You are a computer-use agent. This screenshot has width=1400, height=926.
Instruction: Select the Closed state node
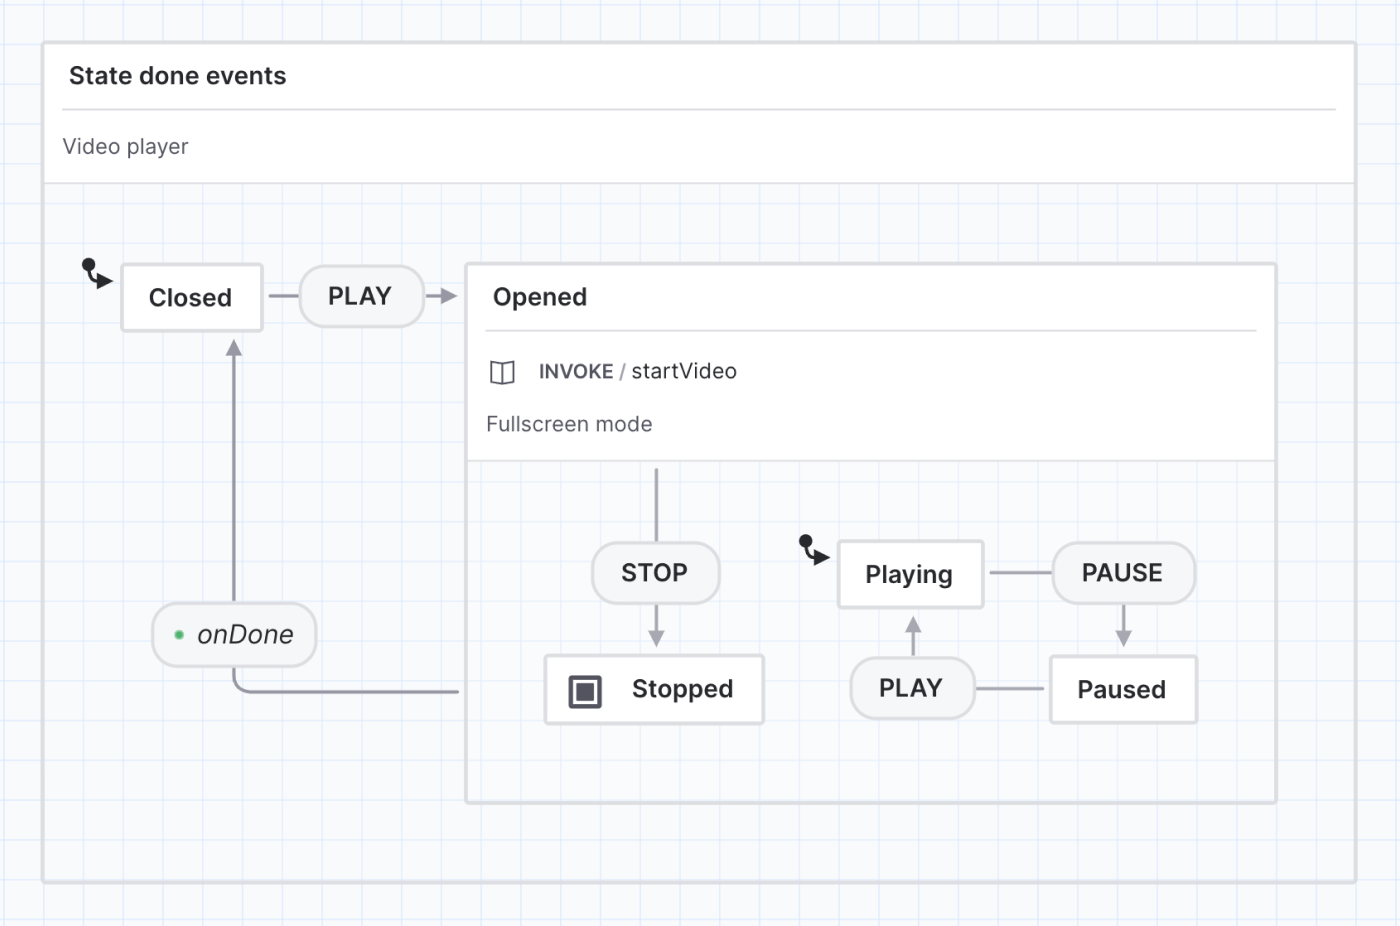point(191,298)
